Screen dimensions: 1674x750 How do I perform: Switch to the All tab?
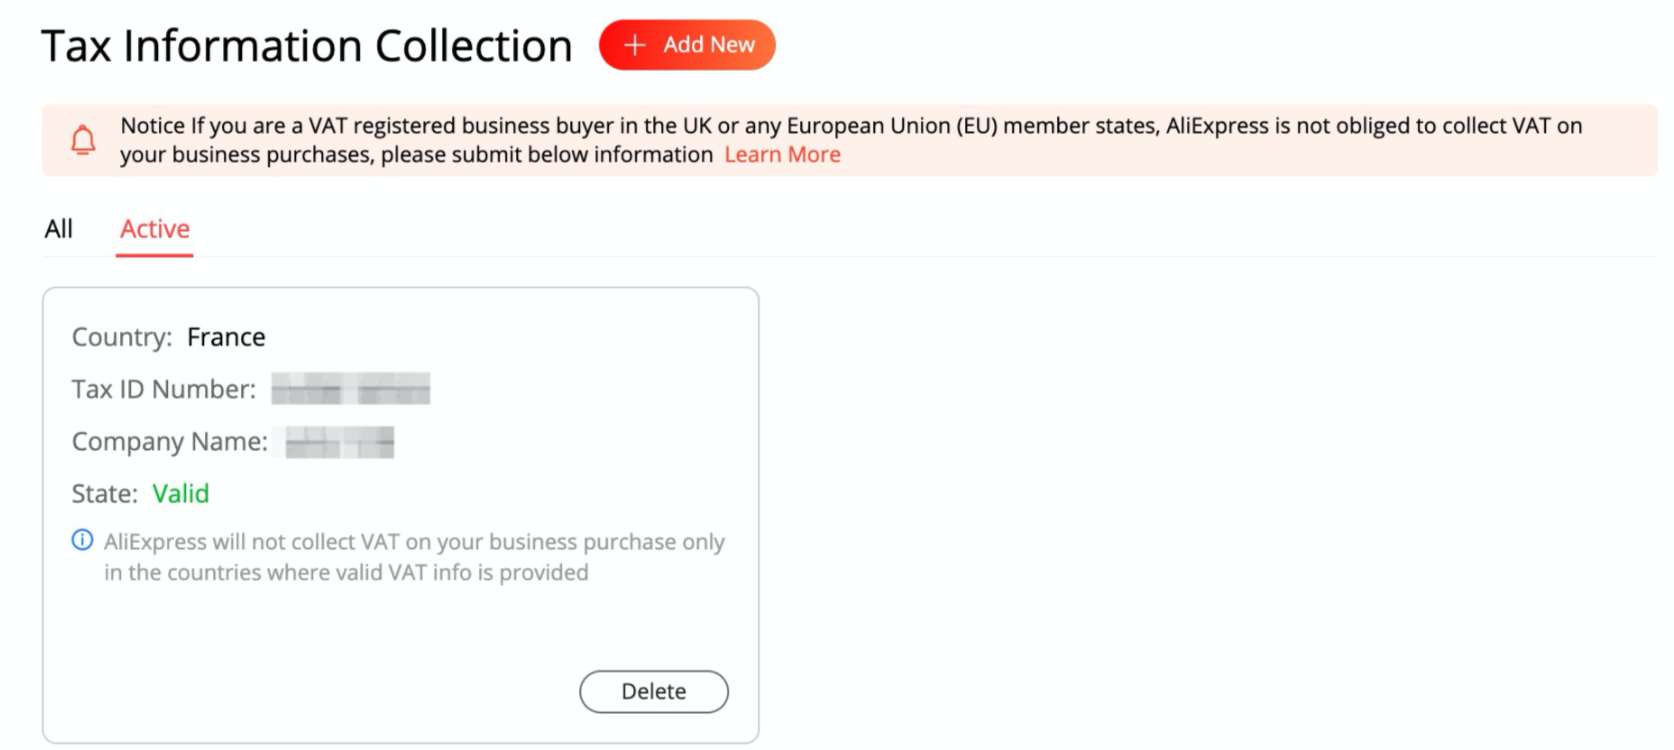59,229
